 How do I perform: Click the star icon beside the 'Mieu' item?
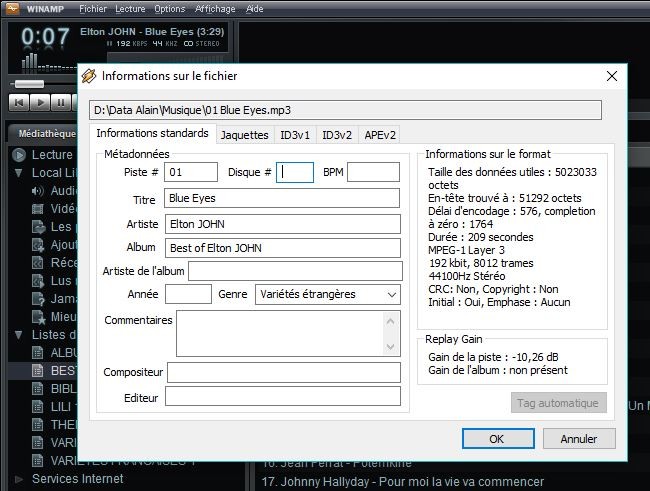(x=39, y=317)
